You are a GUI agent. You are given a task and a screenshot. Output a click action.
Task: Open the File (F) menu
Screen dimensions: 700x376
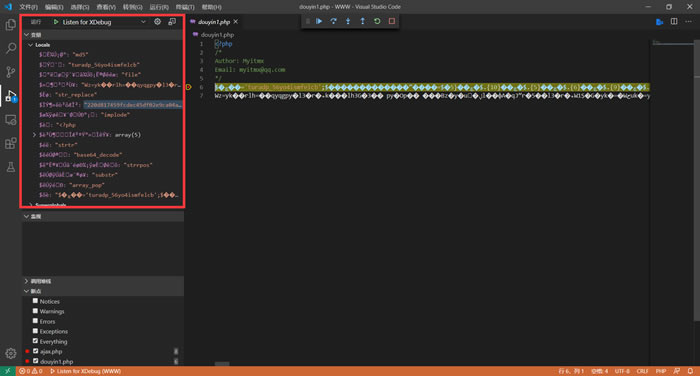(x=28, y=7)
